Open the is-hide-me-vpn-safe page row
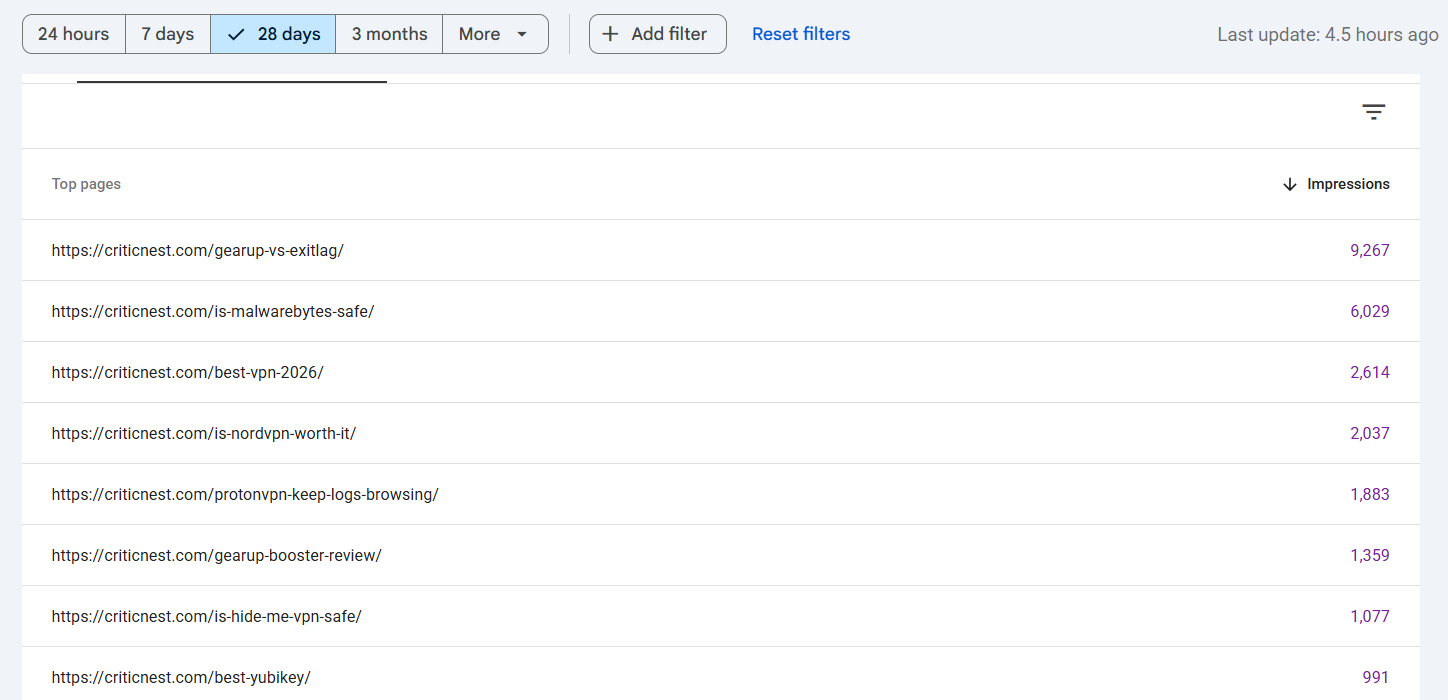This screenshot has width=1448, height=700. click(x=721, y=616)
